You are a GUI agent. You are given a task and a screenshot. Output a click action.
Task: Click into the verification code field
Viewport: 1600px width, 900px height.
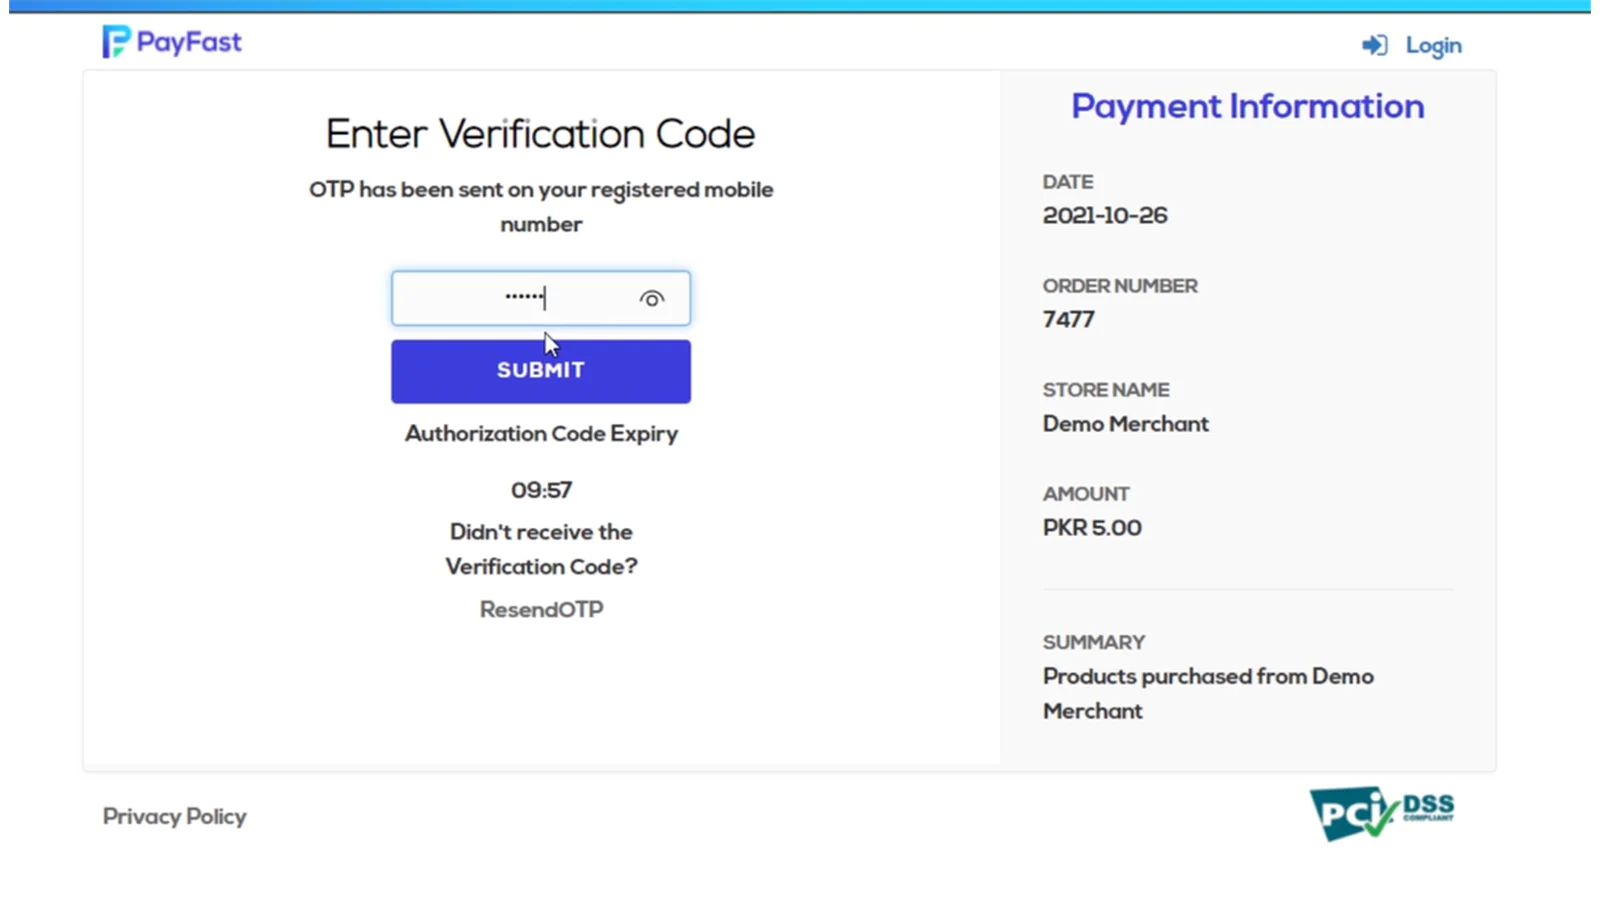click(x=510, y=298)
